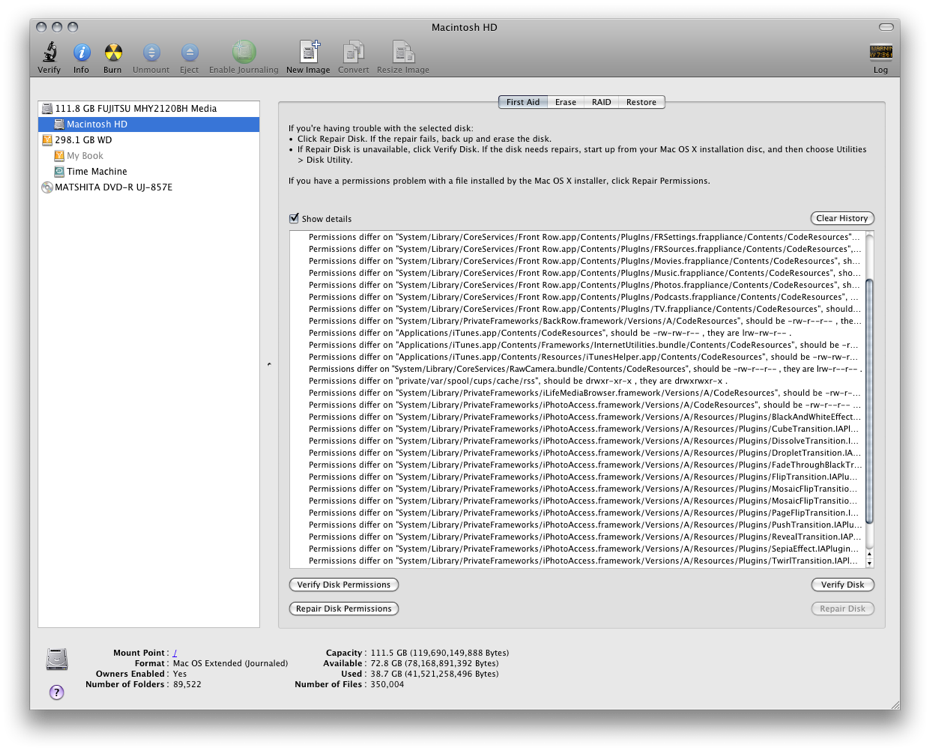Image resolution: width=930 pixels, height=751 pixels.
Task: Switch to the First Aid tab
Action: point(523,102)
